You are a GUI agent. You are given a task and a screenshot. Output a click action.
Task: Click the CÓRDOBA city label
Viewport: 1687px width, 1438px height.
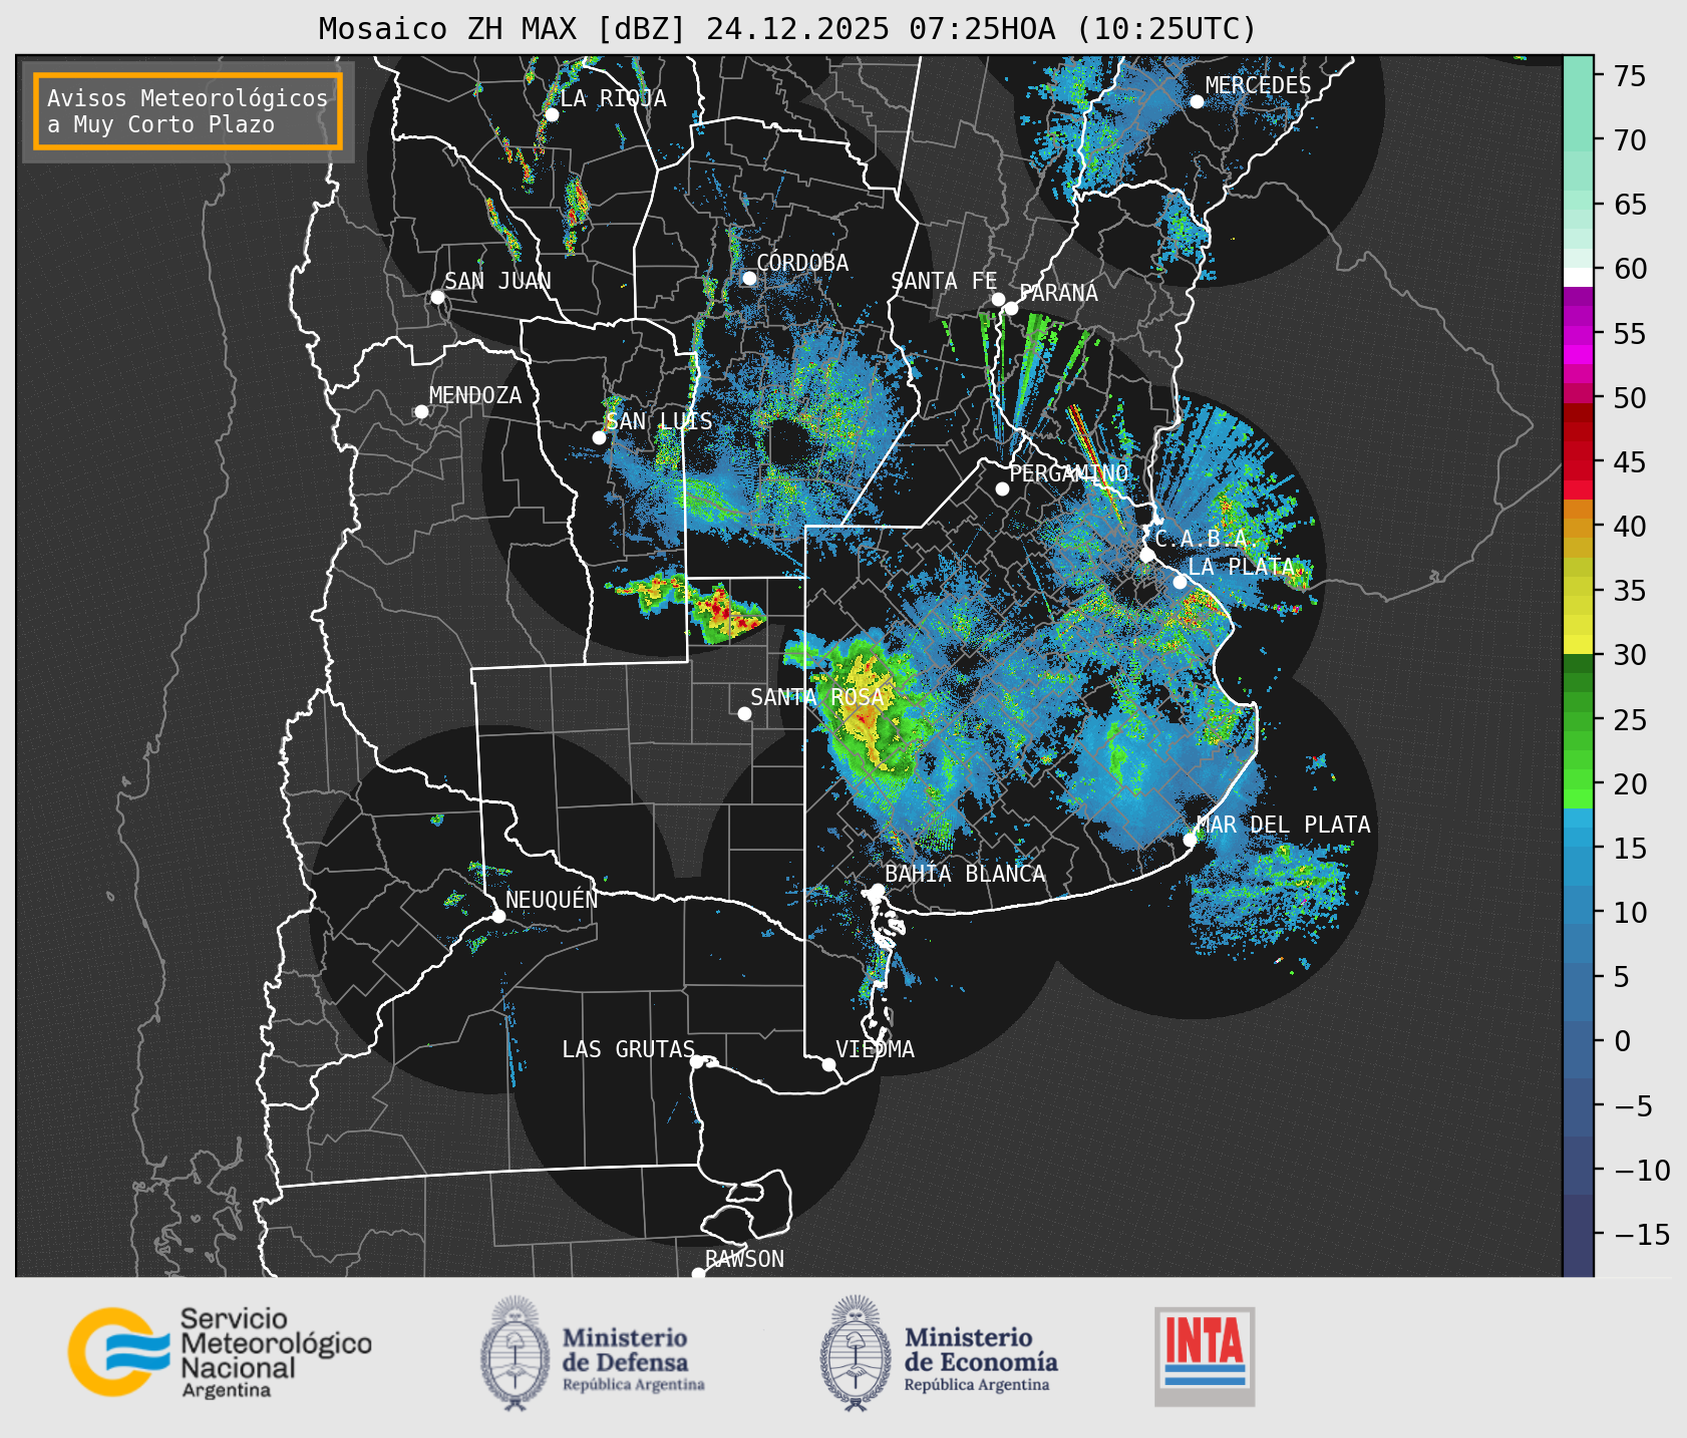pyautogui.click(x=802, y=263)
